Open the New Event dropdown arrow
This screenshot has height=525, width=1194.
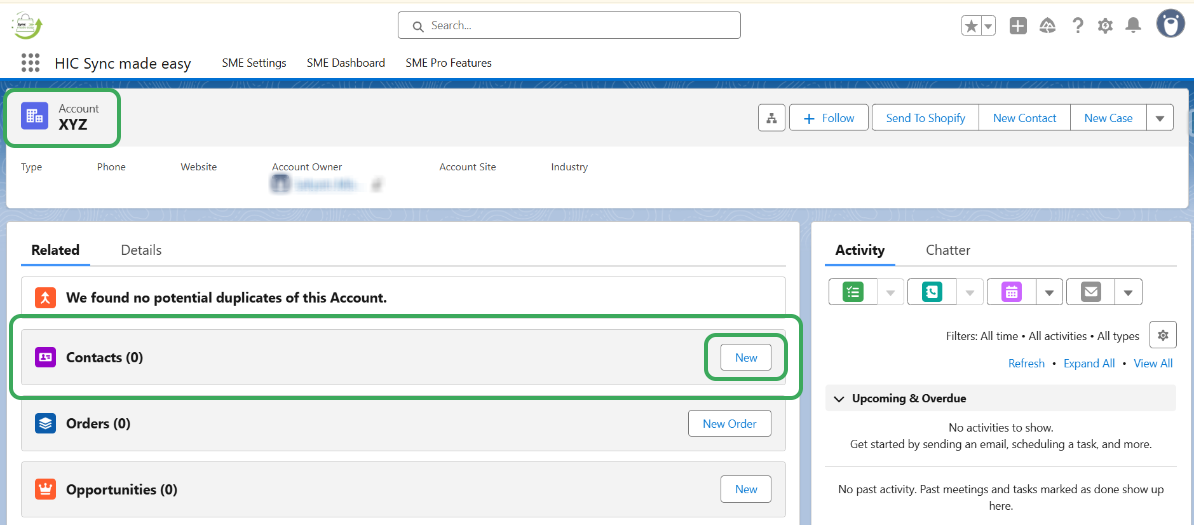(x=1049, y=292)
